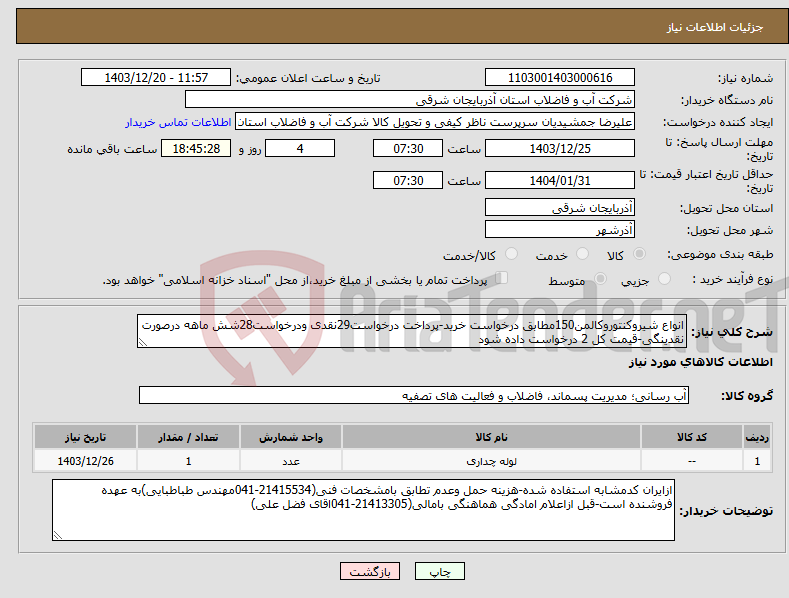Select the کالا radio button
Screen dimensions: 789x598
(640, 254)
